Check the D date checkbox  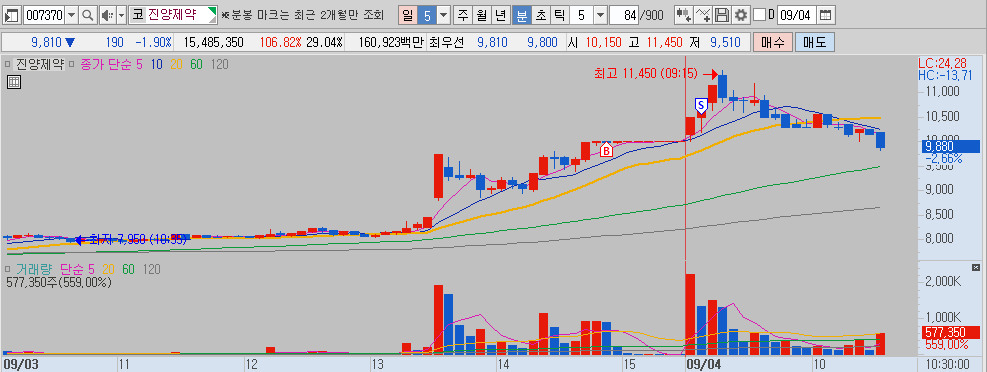[x=760, y=14]
